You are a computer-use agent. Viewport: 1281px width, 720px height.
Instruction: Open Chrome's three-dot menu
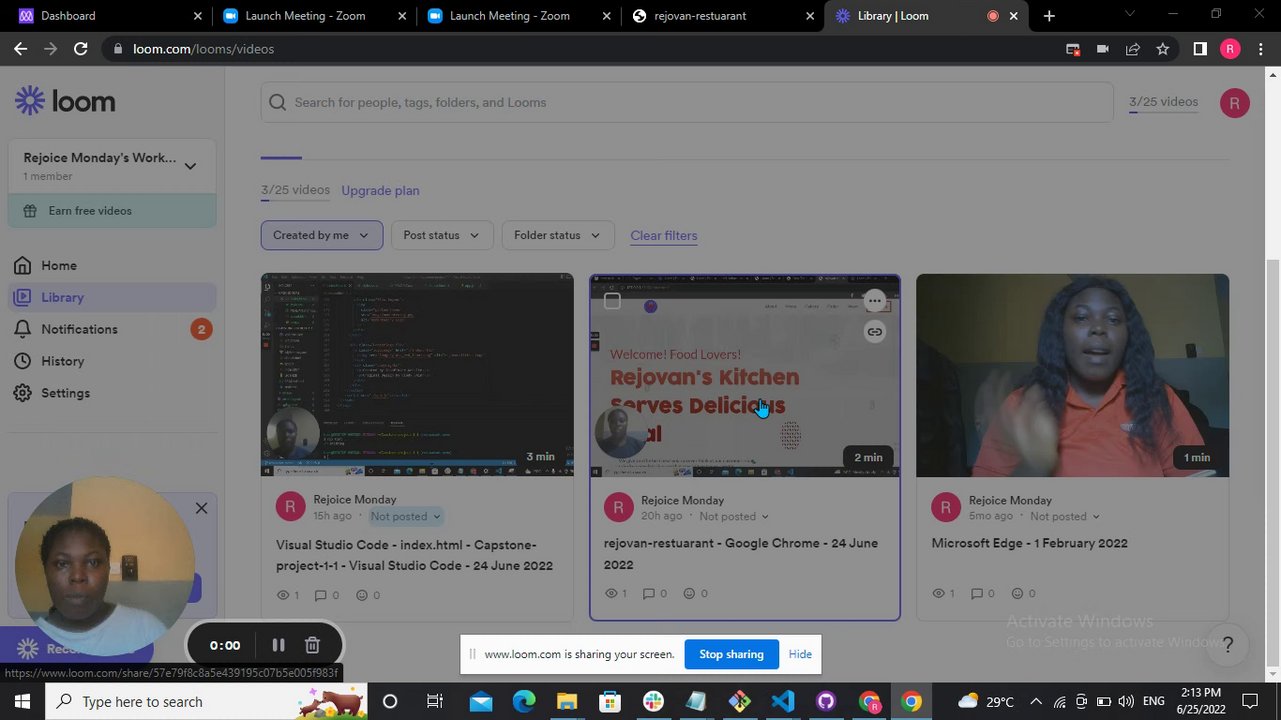coord(1259,49)
